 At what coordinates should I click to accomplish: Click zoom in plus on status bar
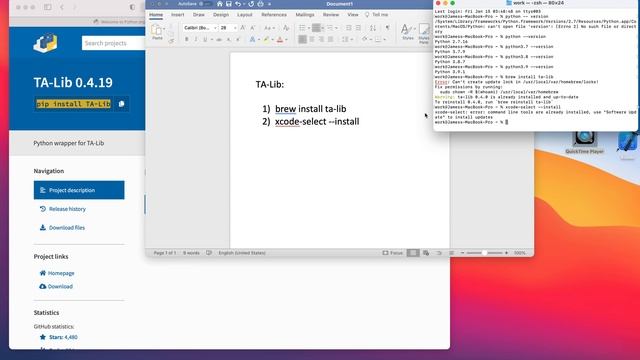tap(507, 253)
